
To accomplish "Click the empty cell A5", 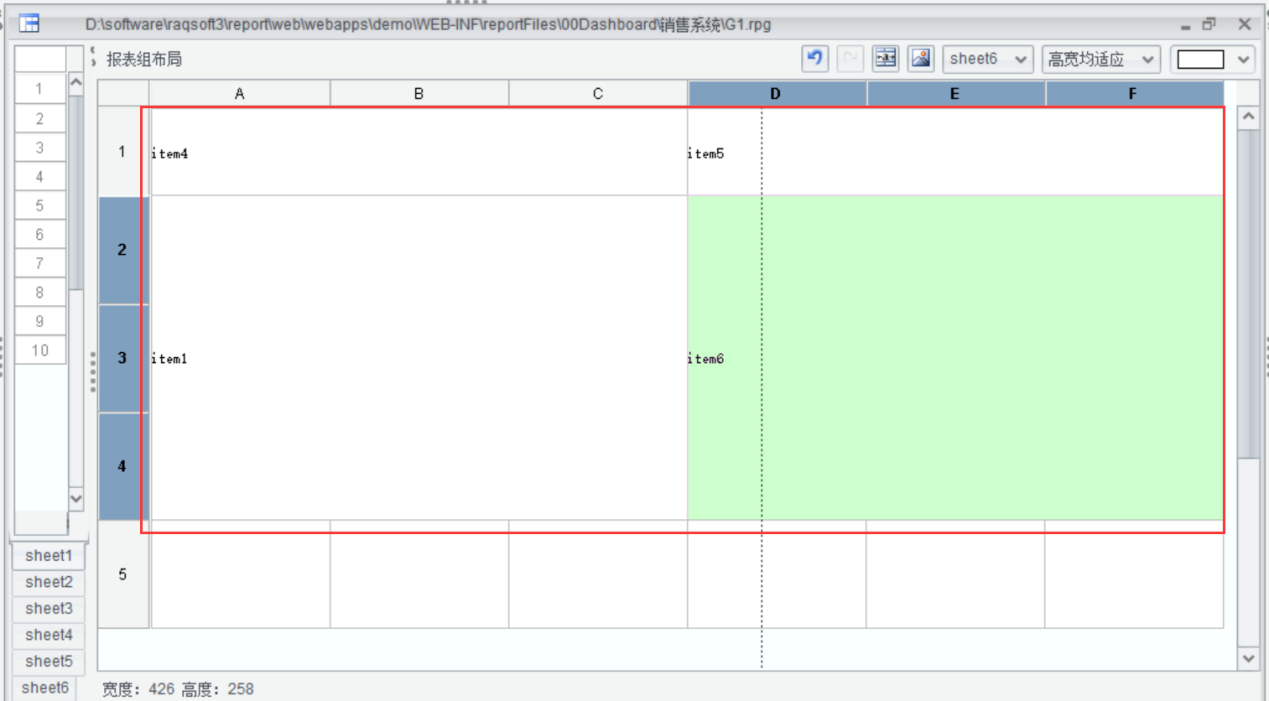I will 240,574.
